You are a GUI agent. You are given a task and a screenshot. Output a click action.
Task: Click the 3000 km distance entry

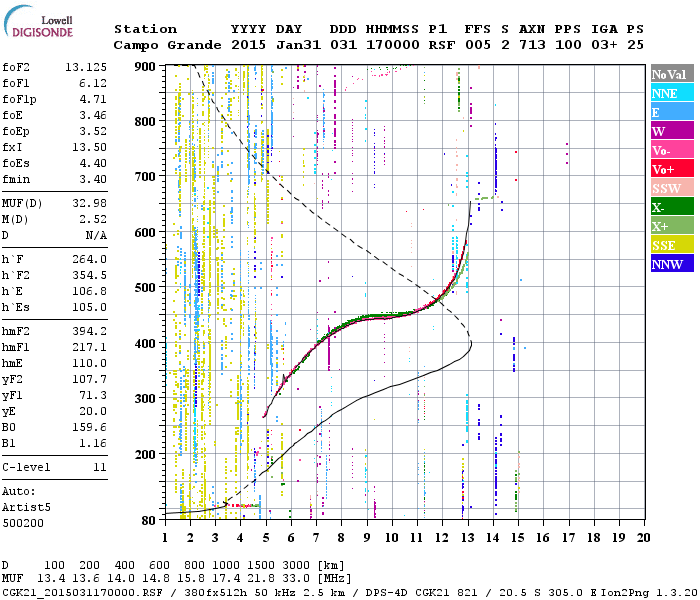click(296, 566)
